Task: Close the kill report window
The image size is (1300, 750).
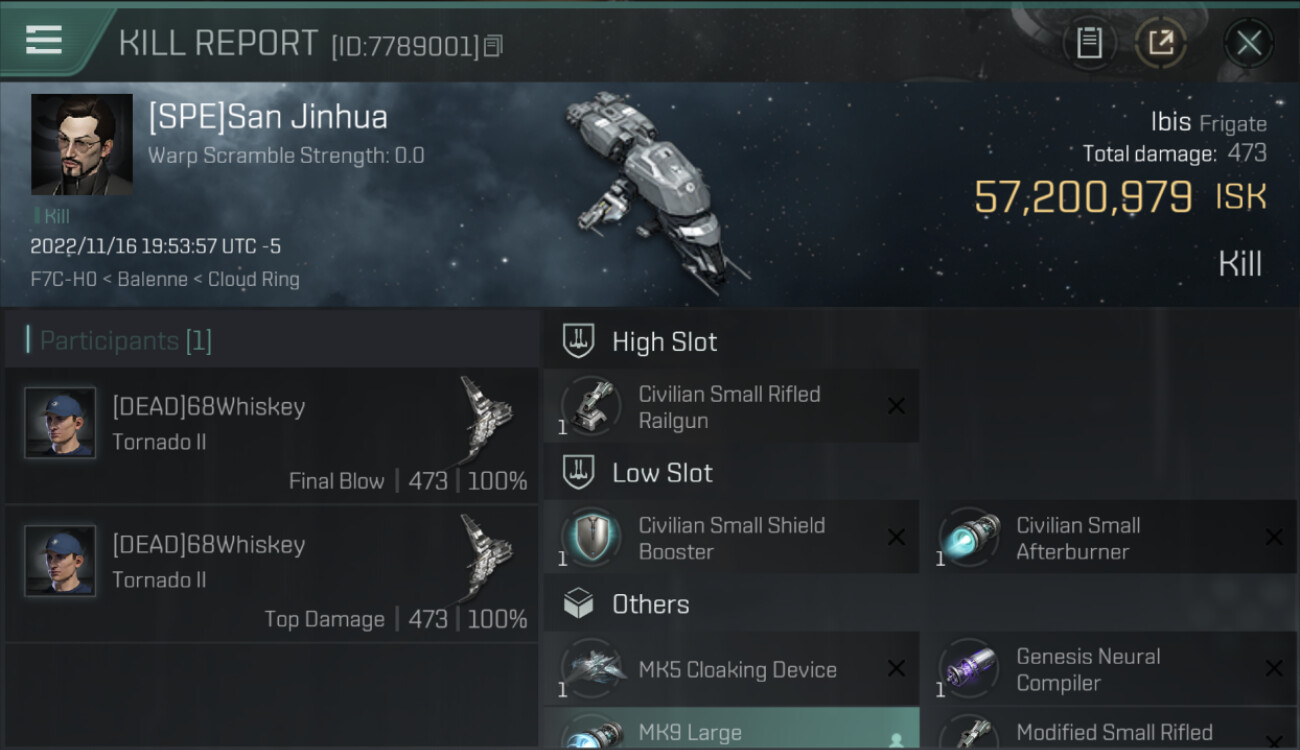Action: tap(1249, 42)
